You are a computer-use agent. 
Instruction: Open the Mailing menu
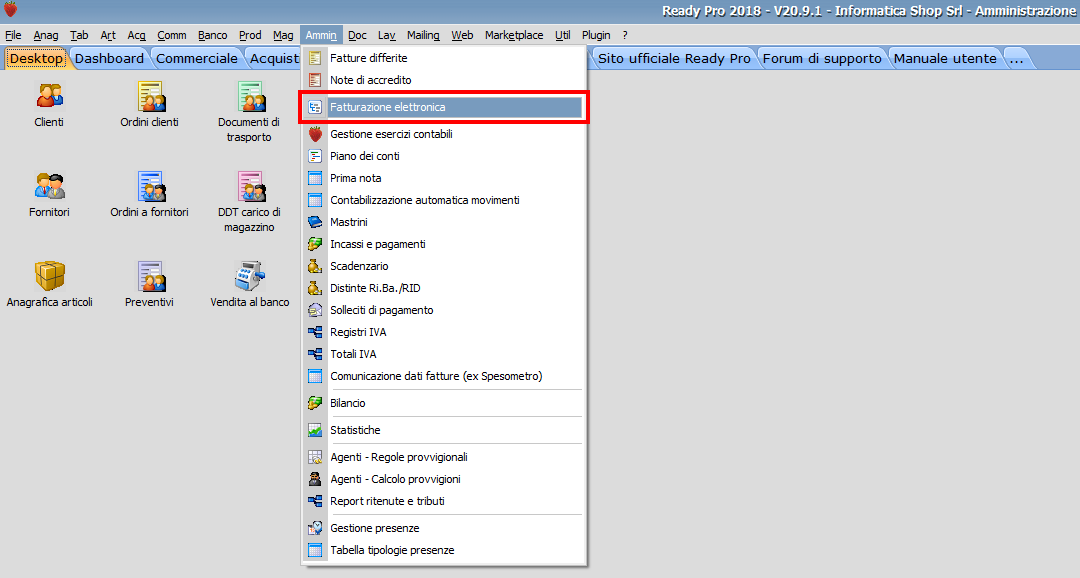tap(423, 35)
